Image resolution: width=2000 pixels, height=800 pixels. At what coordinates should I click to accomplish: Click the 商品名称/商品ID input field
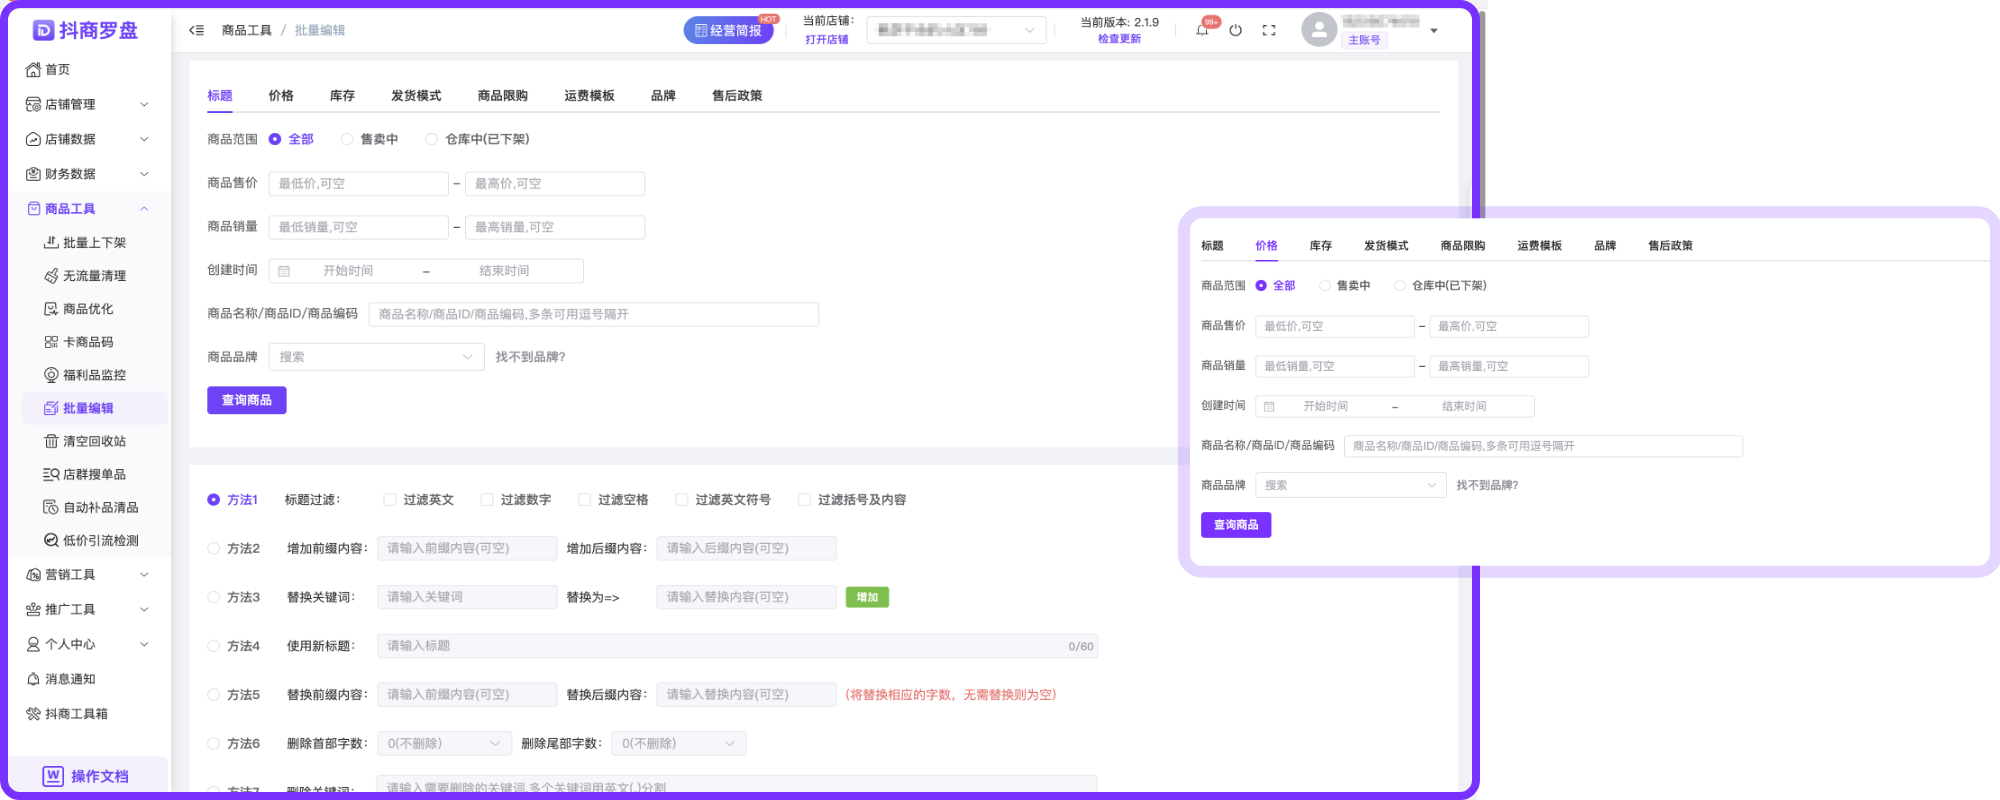coord(593,315)
